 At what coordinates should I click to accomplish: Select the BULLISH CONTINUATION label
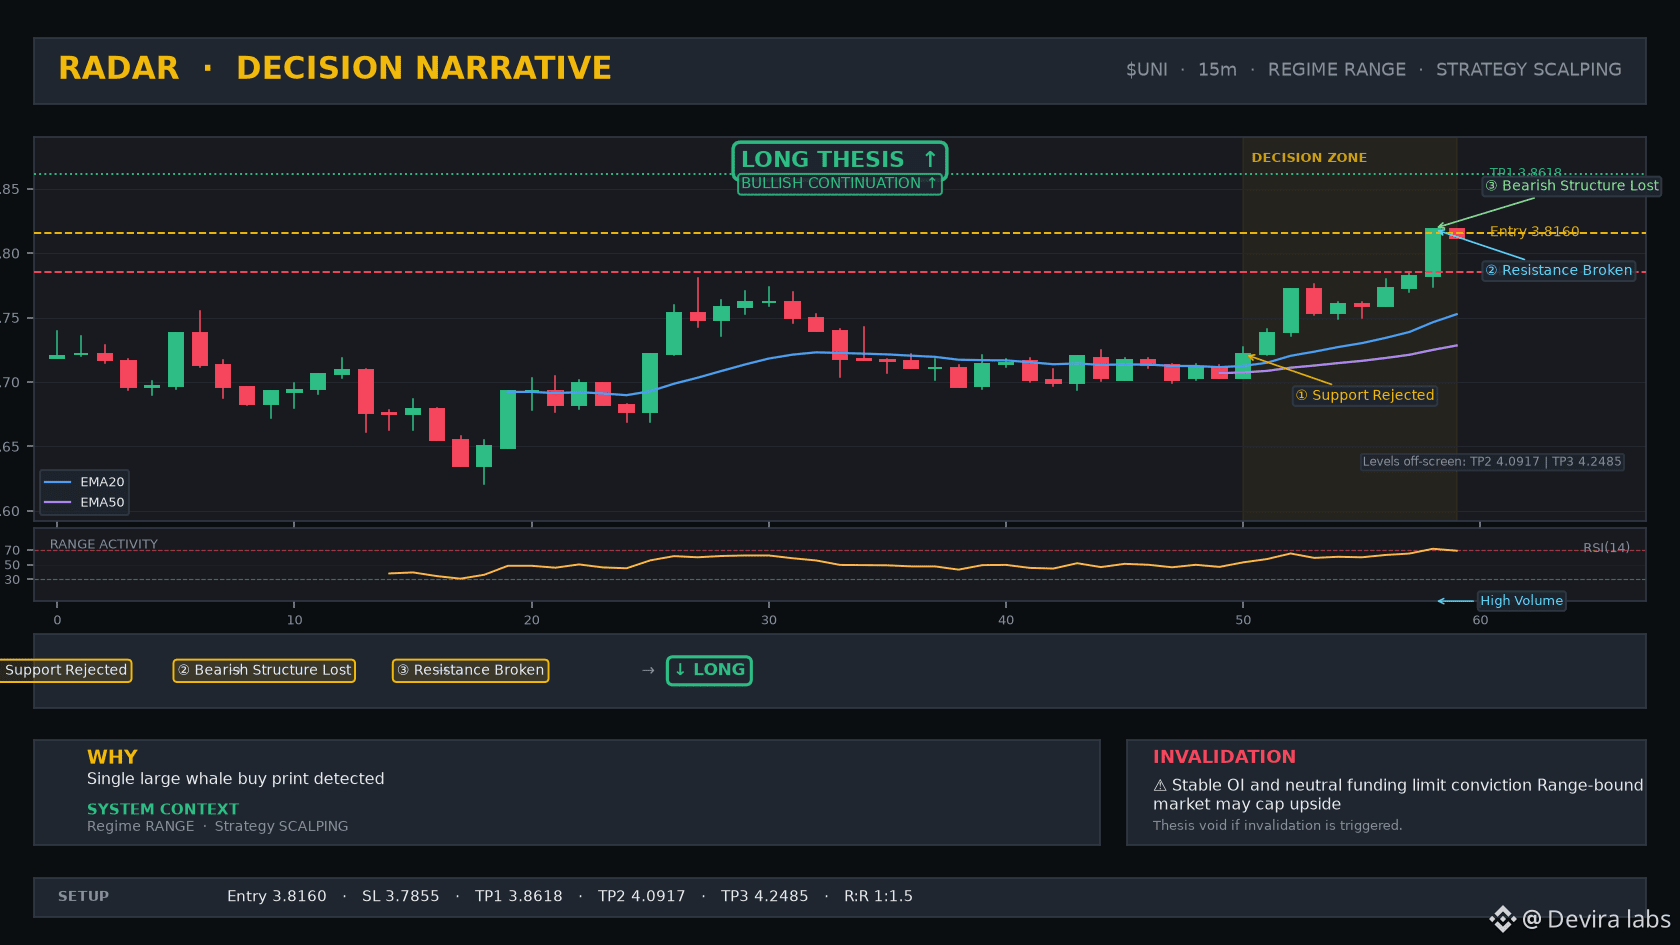[x=839, y=183]
